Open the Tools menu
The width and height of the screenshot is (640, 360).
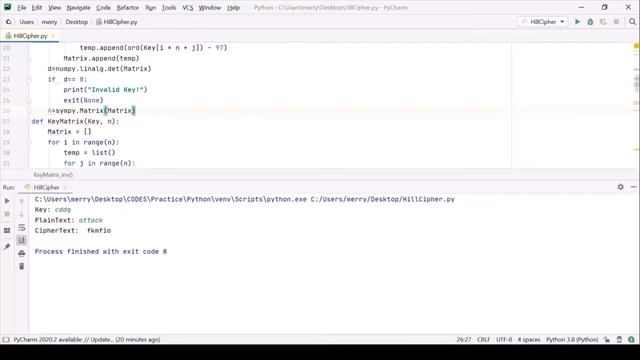pos(169,8)
